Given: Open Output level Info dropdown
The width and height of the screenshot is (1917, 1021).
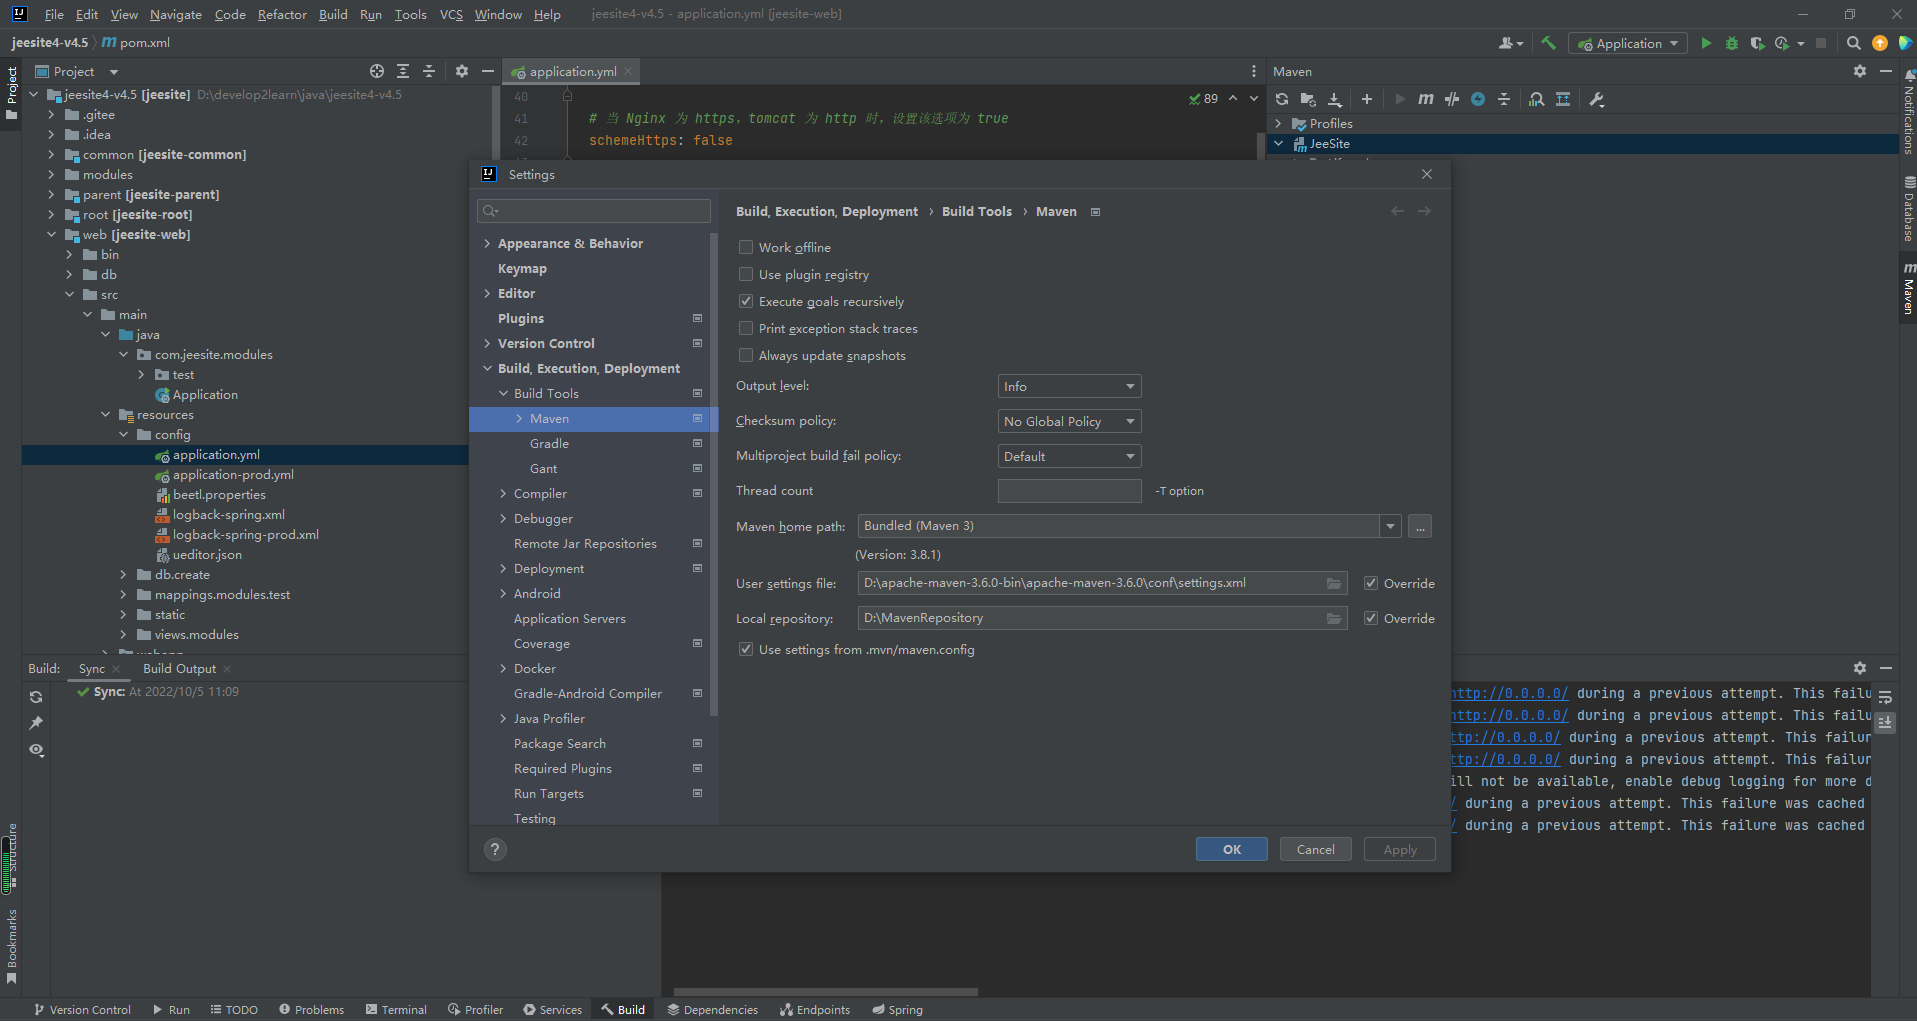Looking at the screenshot, I should coord(1069,386).
